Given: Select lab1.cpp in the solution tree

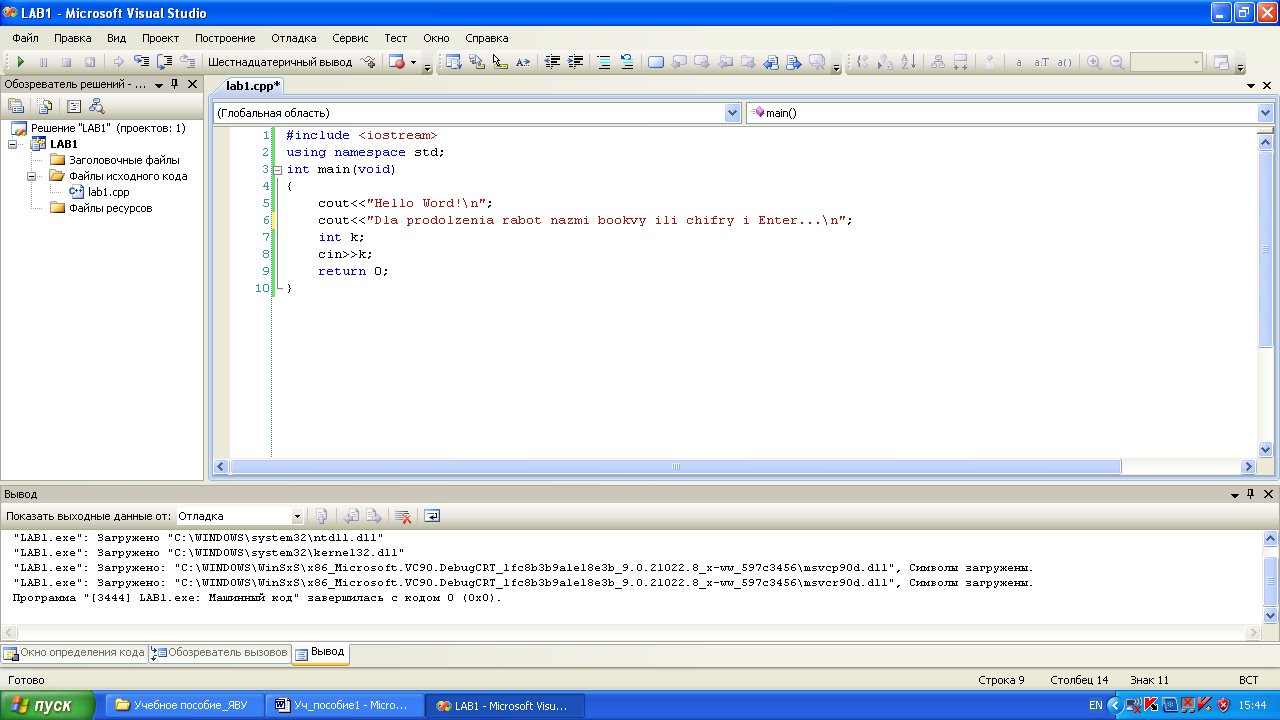Looking at the screenshot, I should point(108,192).
